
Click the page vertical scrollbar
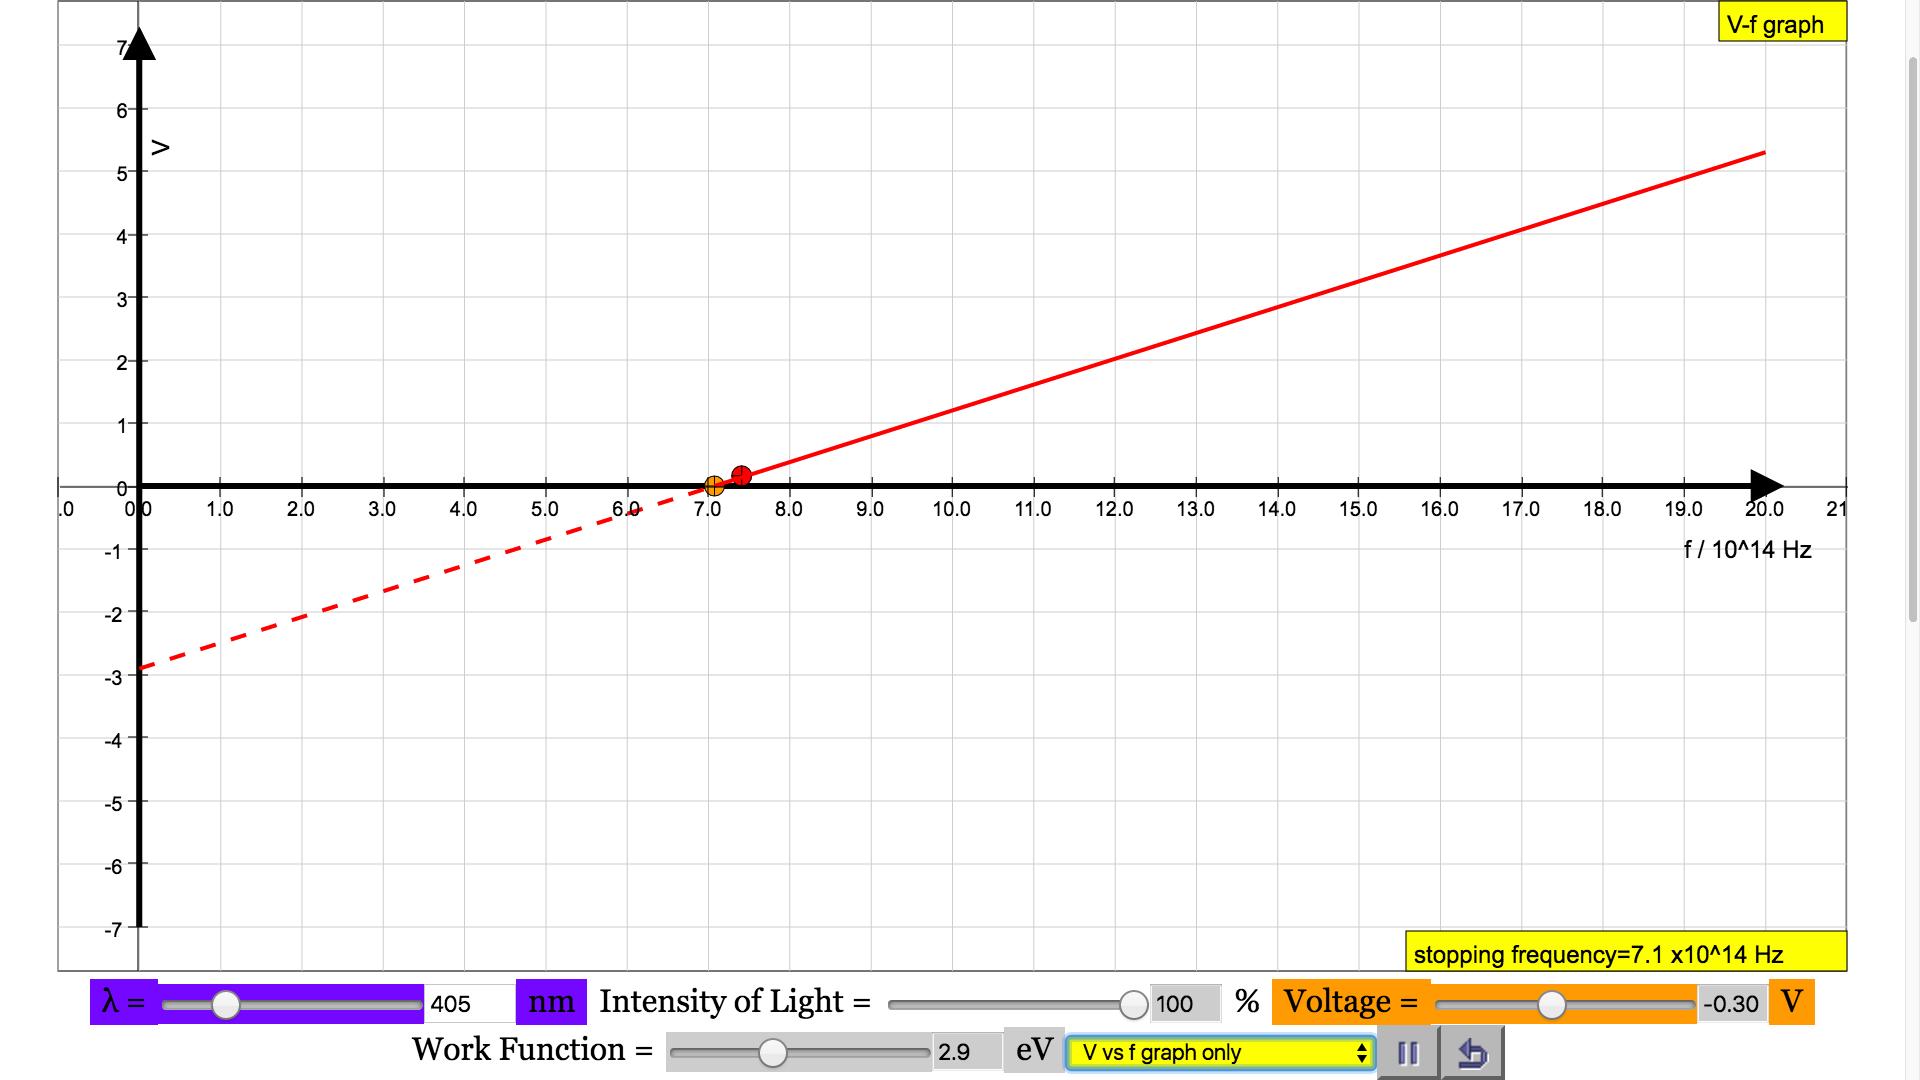pyautogui.click(x=1913, y=340)
